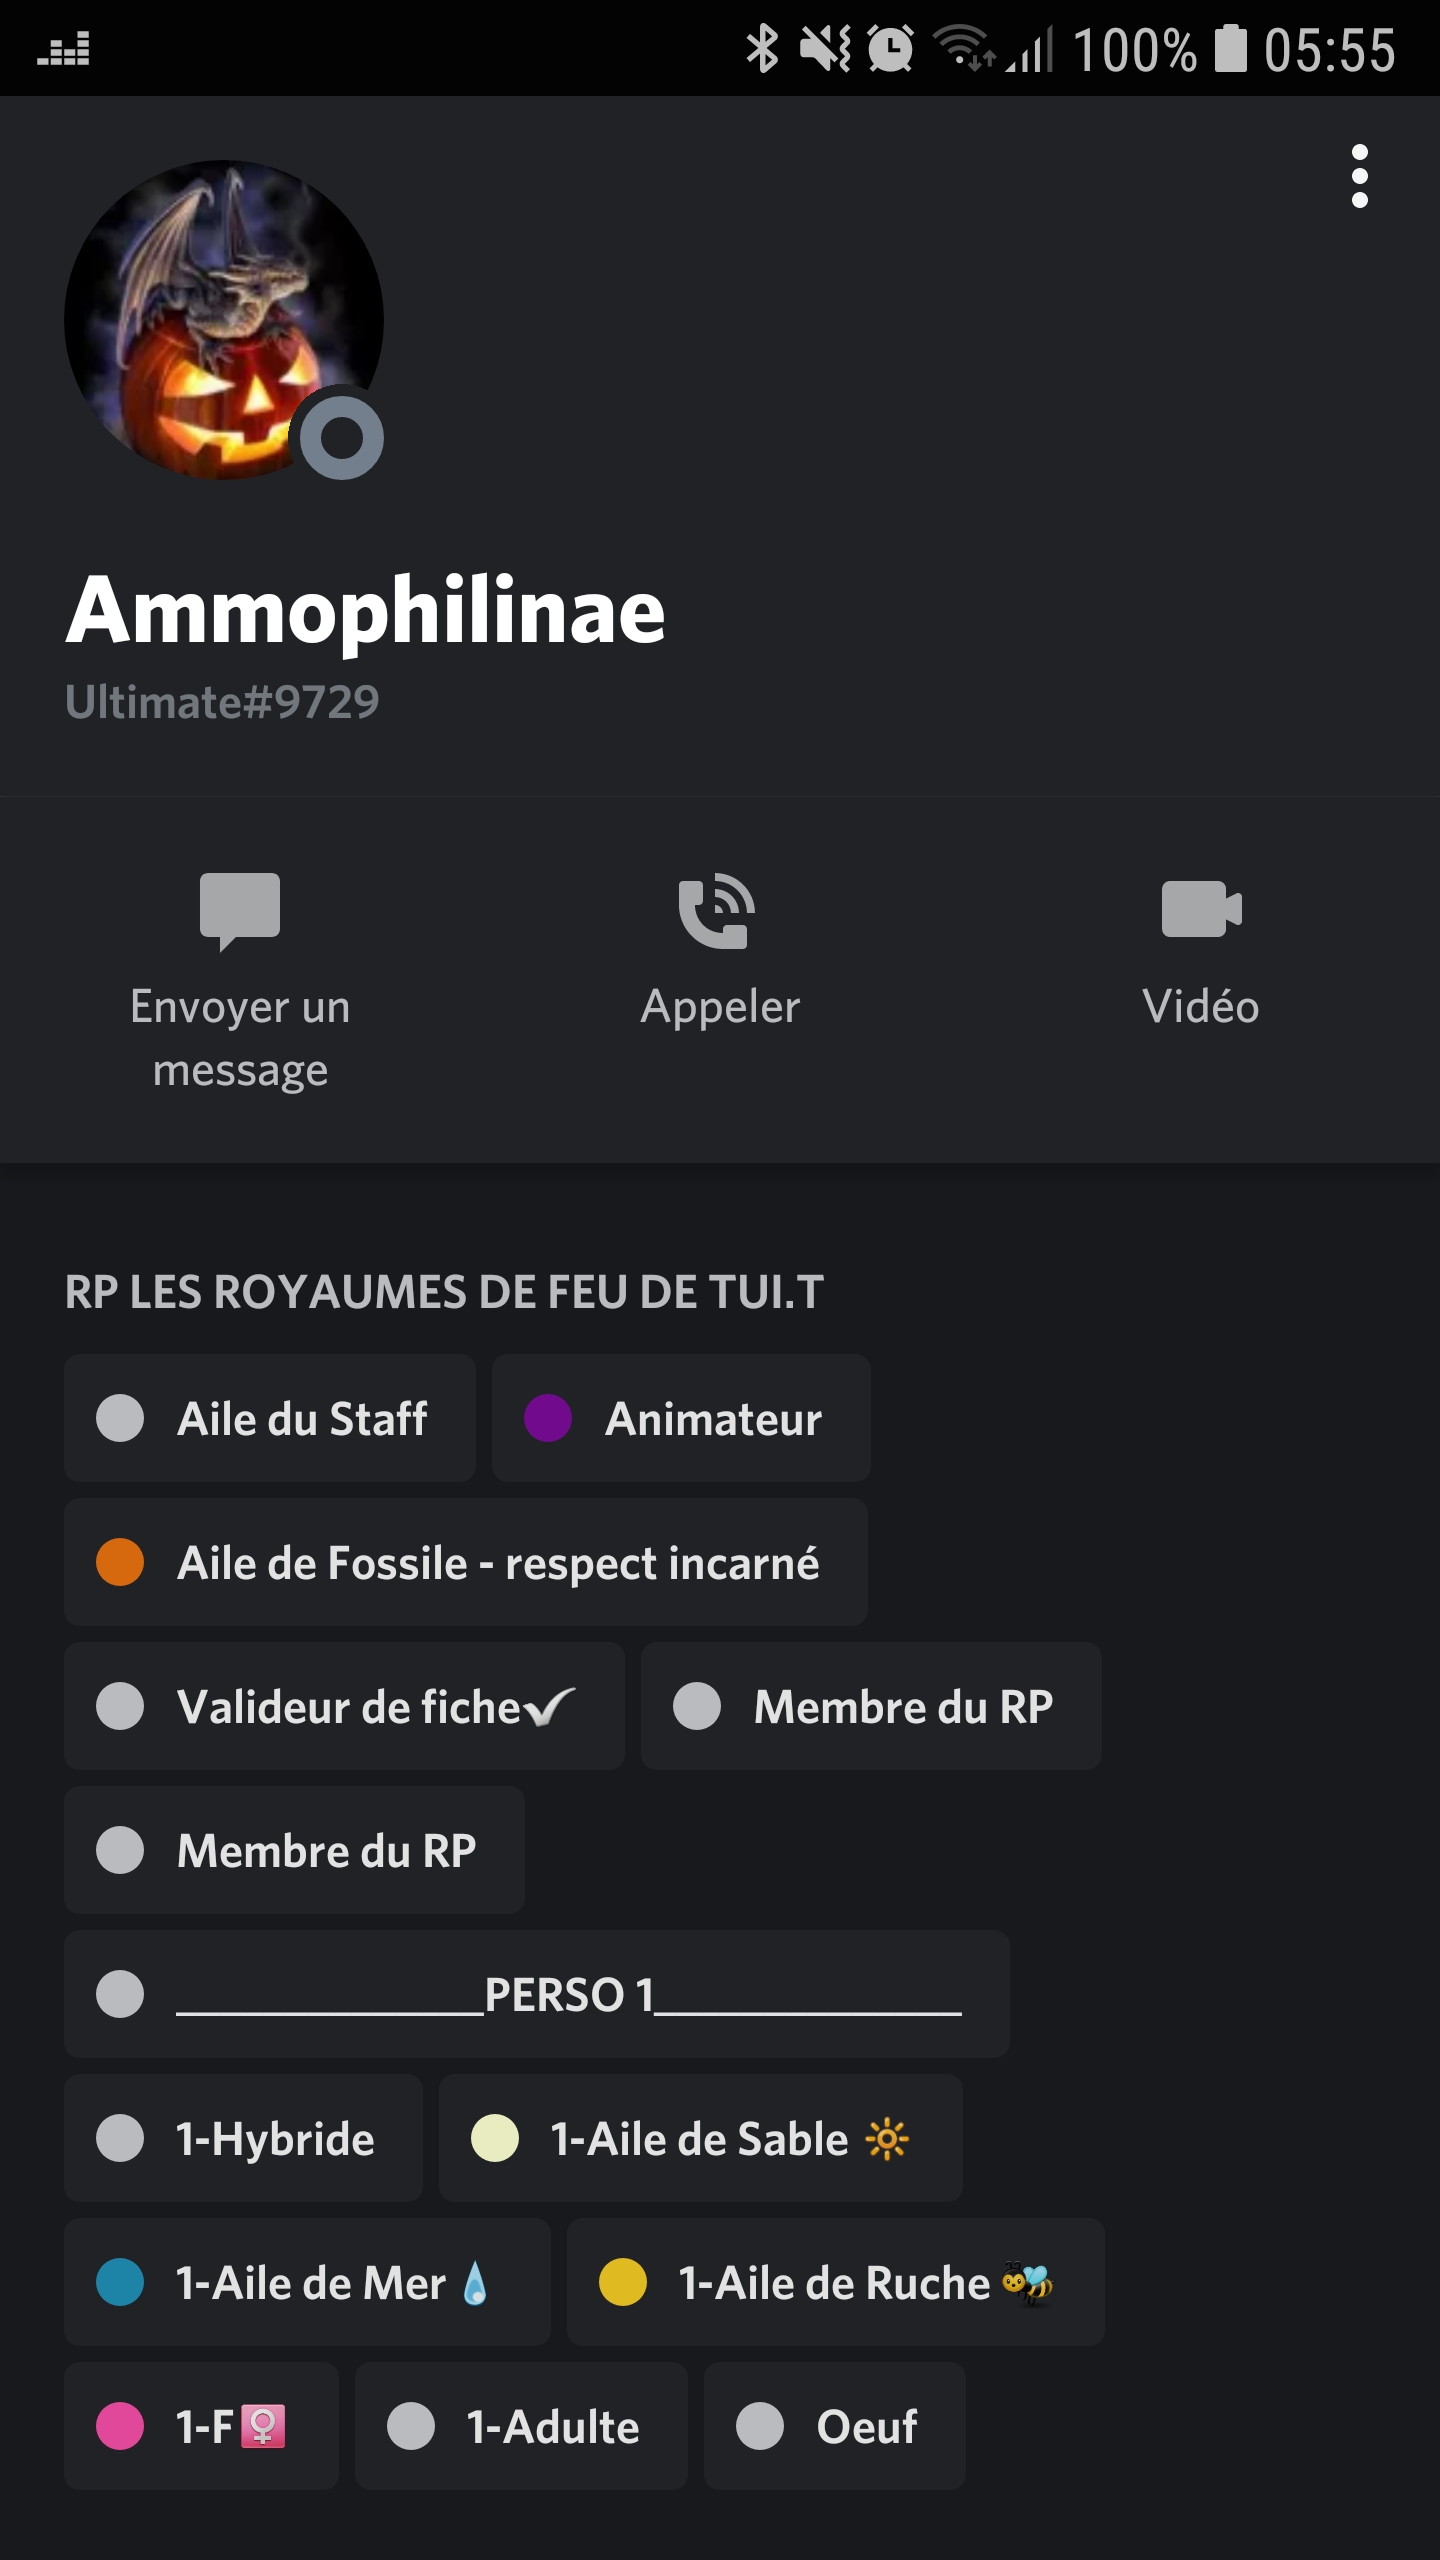Tap the offline status indicator on avatar
The height and width of the screenshot is (2560, 1440).
(342, 437)
